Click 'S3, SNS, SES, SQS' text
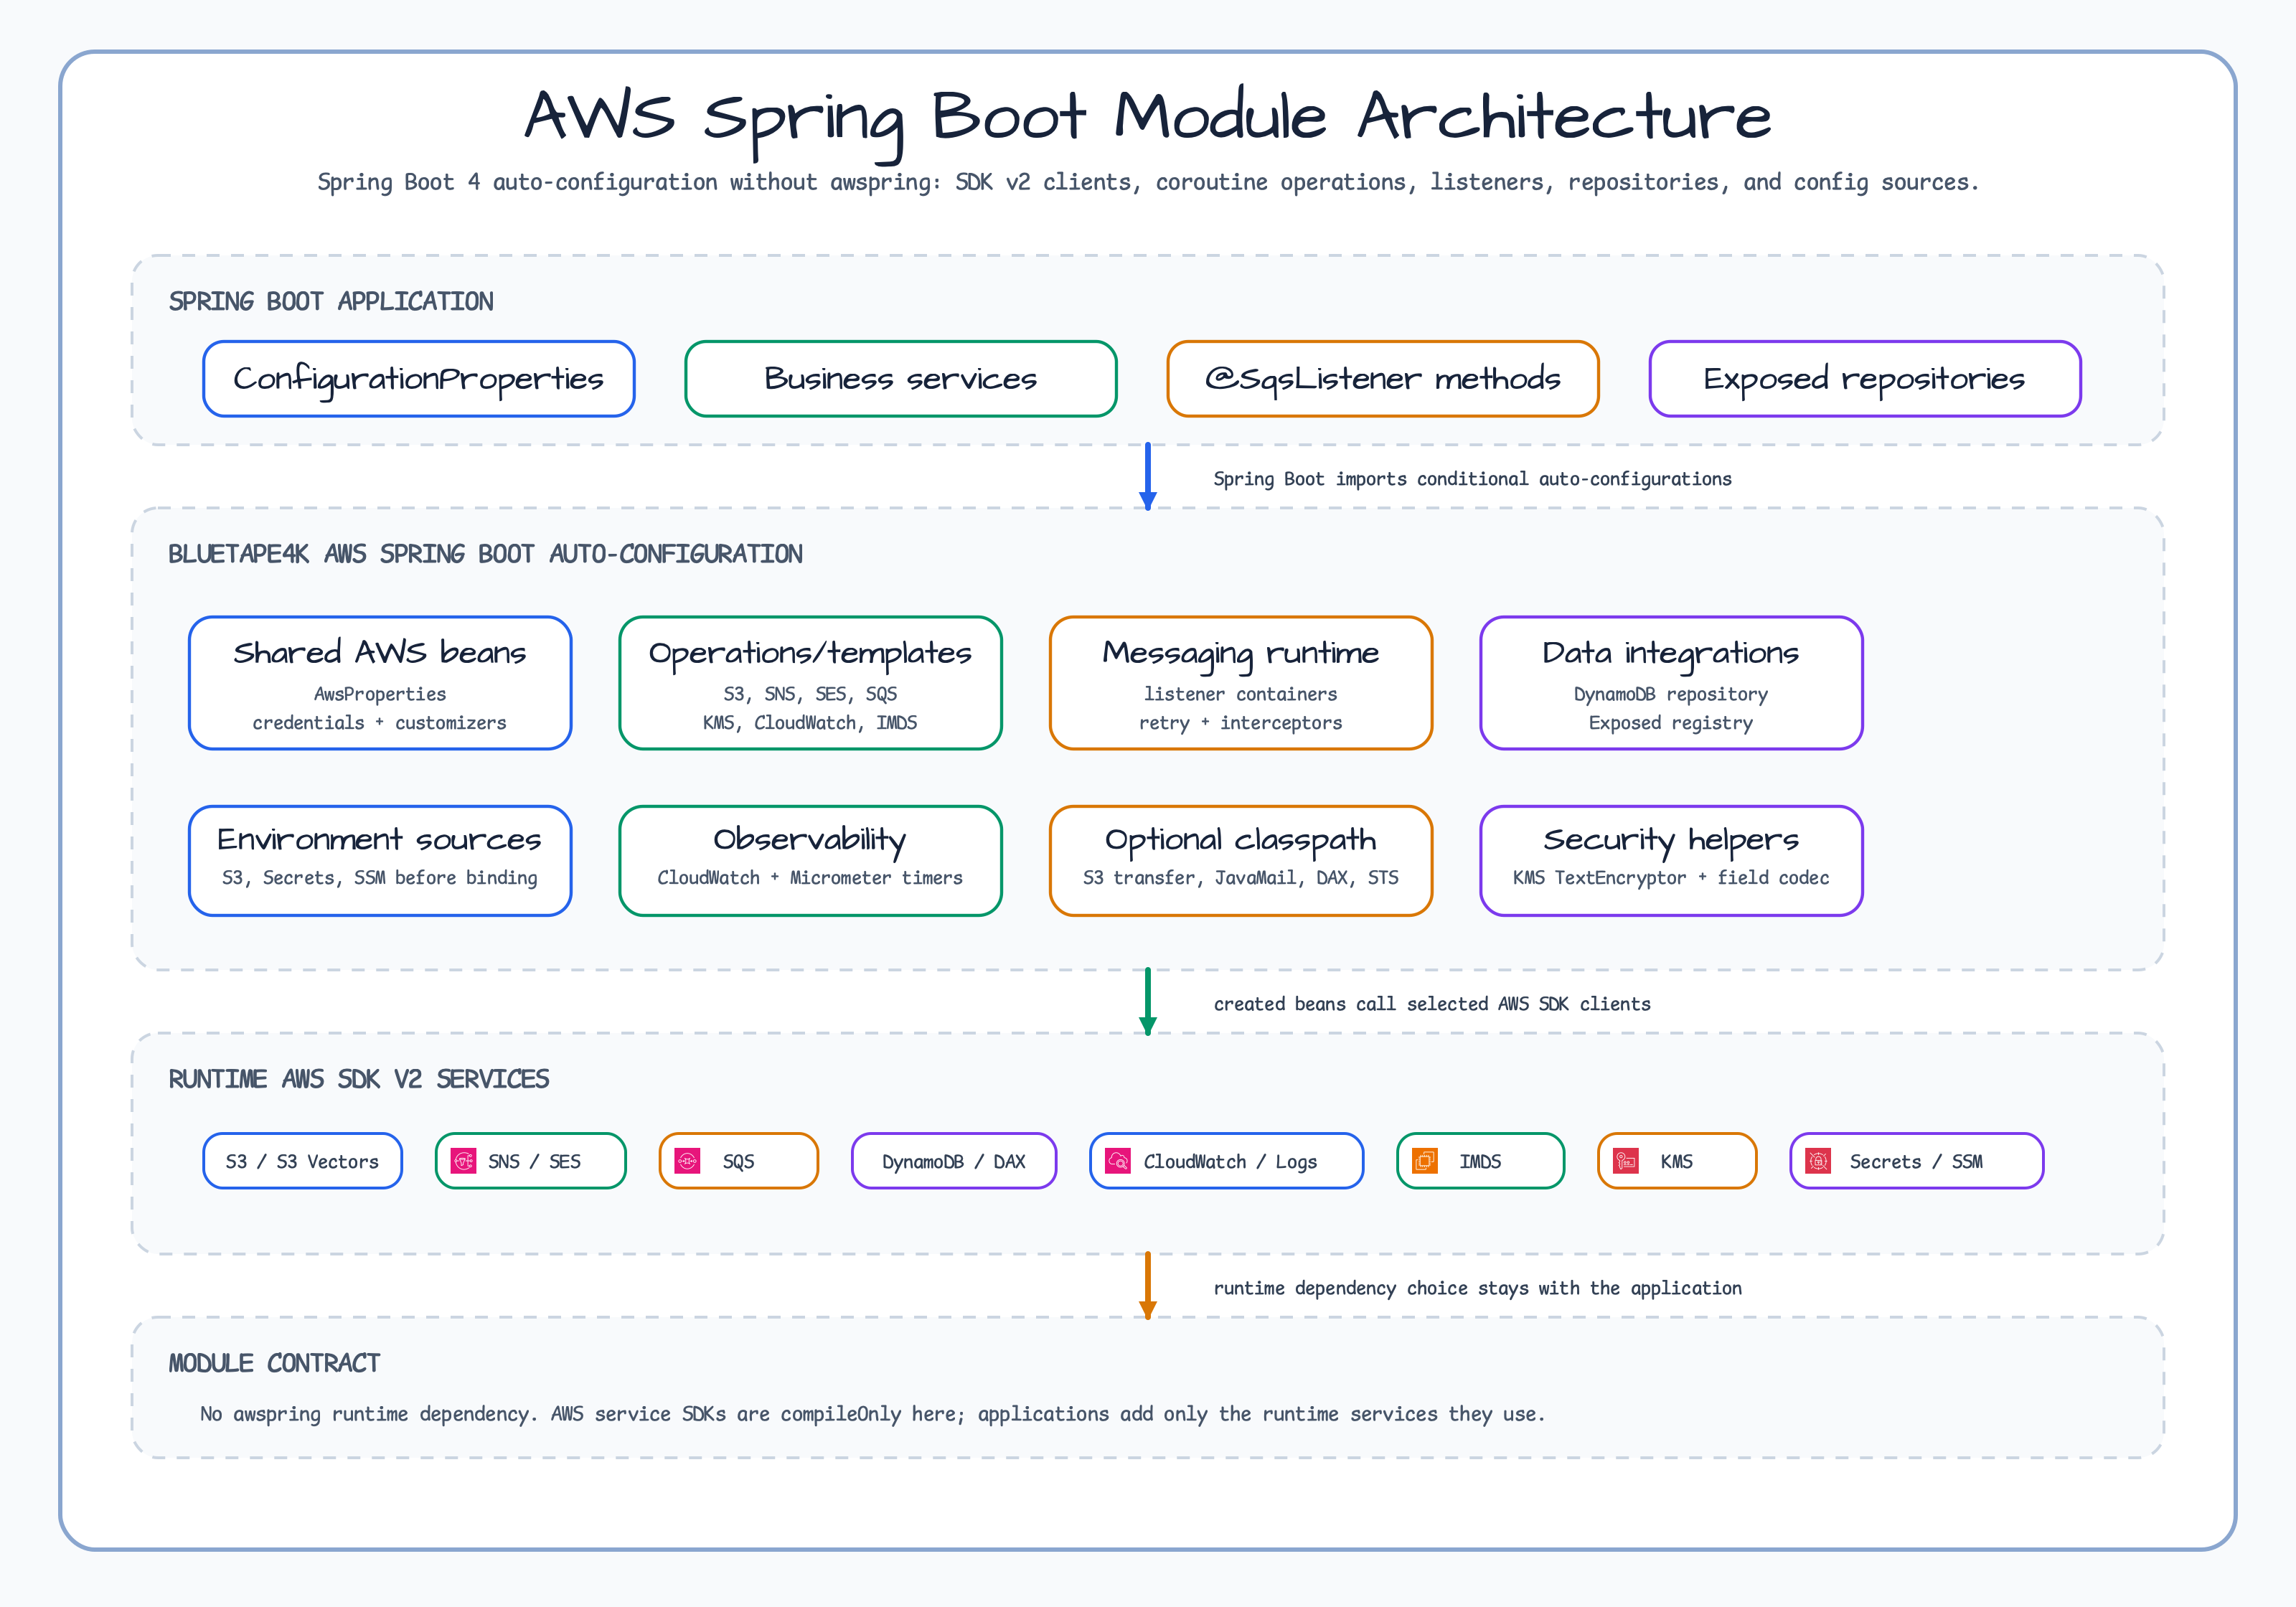Viewport: 2296px width, 1607px height. pyautogui.click(x=810, y=694)
